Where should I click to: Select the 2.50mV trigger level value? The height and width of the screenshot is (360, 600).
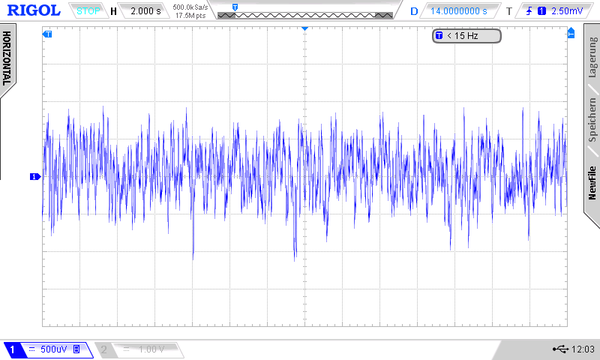tap(567, 11)
